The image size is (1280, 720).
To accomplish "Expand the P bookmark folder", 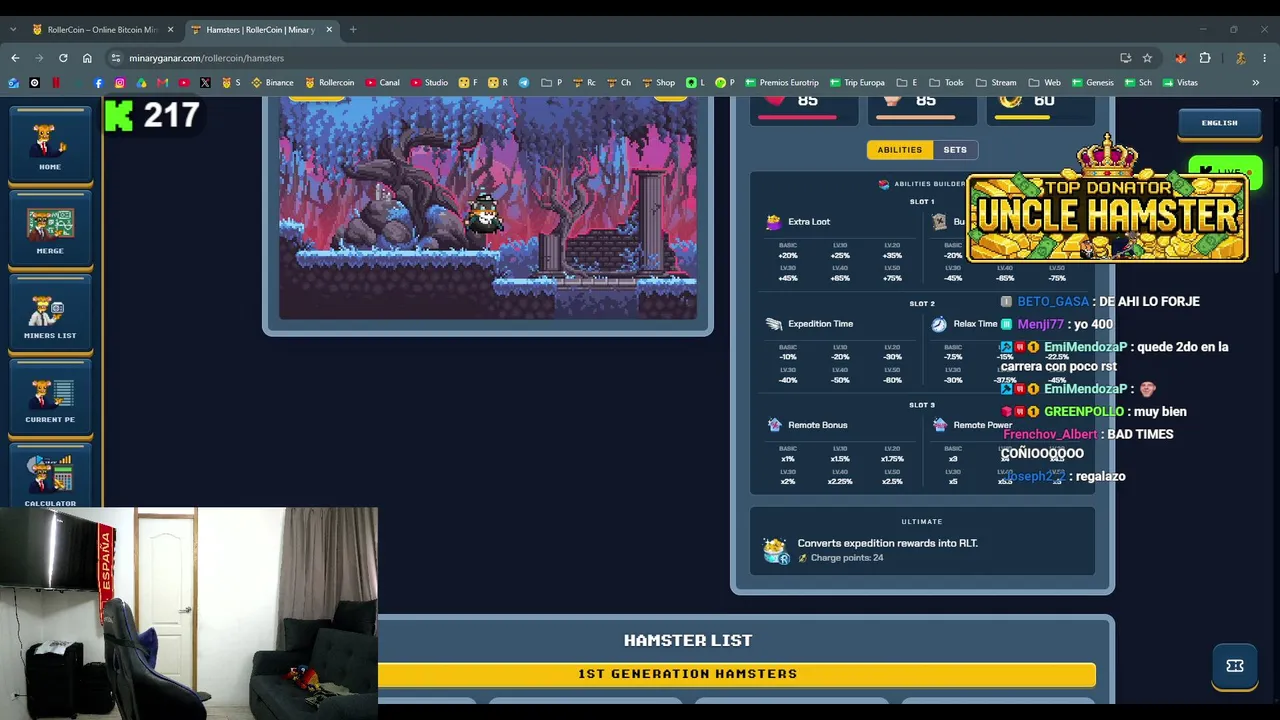I will [x=551, y=83].
